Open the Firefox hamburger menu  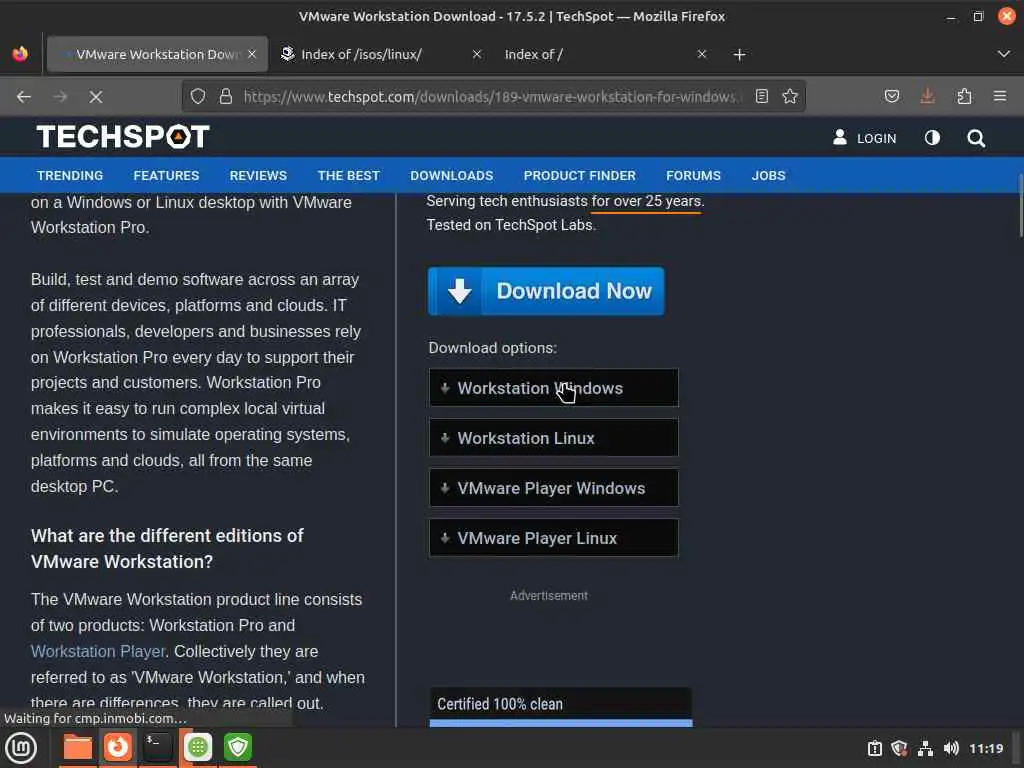tap(1000, 97)
